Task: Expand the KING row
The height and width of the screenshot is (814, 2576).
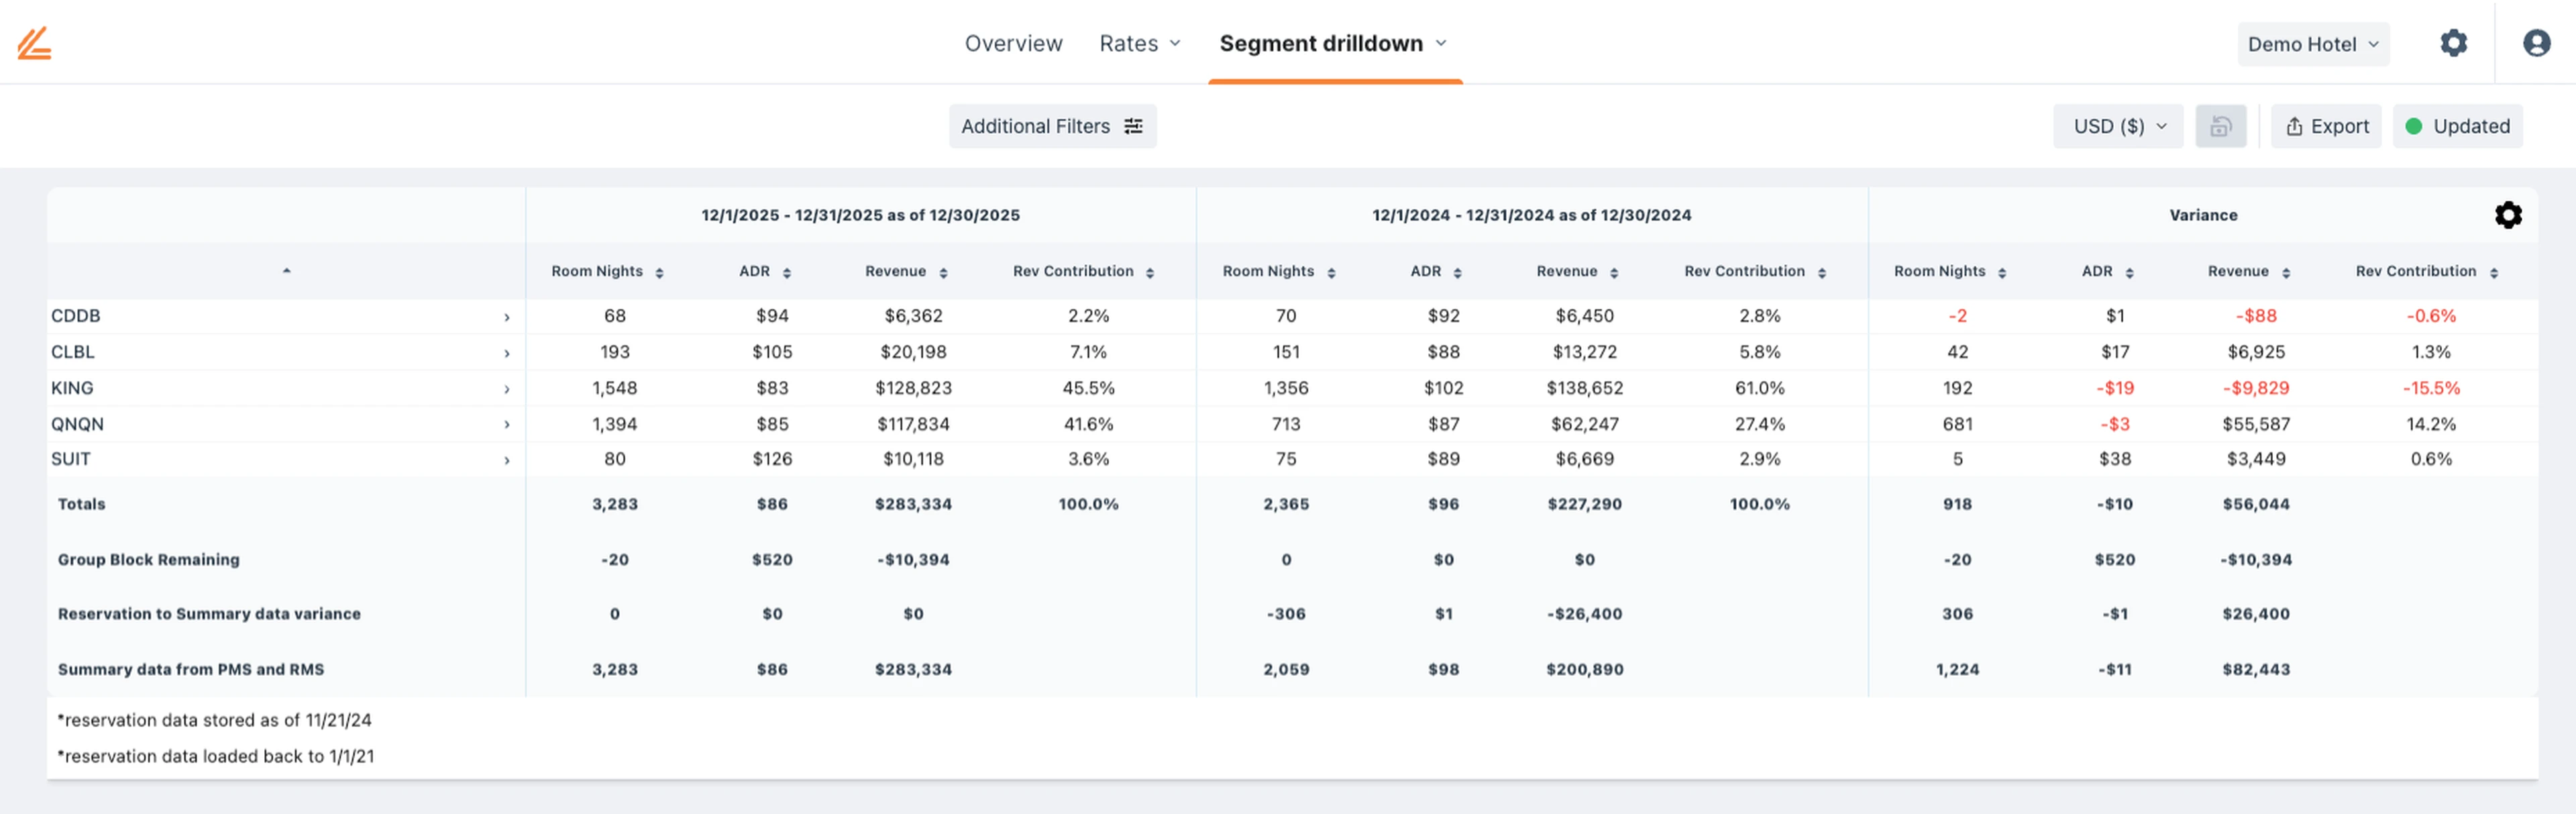Action: [506, 389]
